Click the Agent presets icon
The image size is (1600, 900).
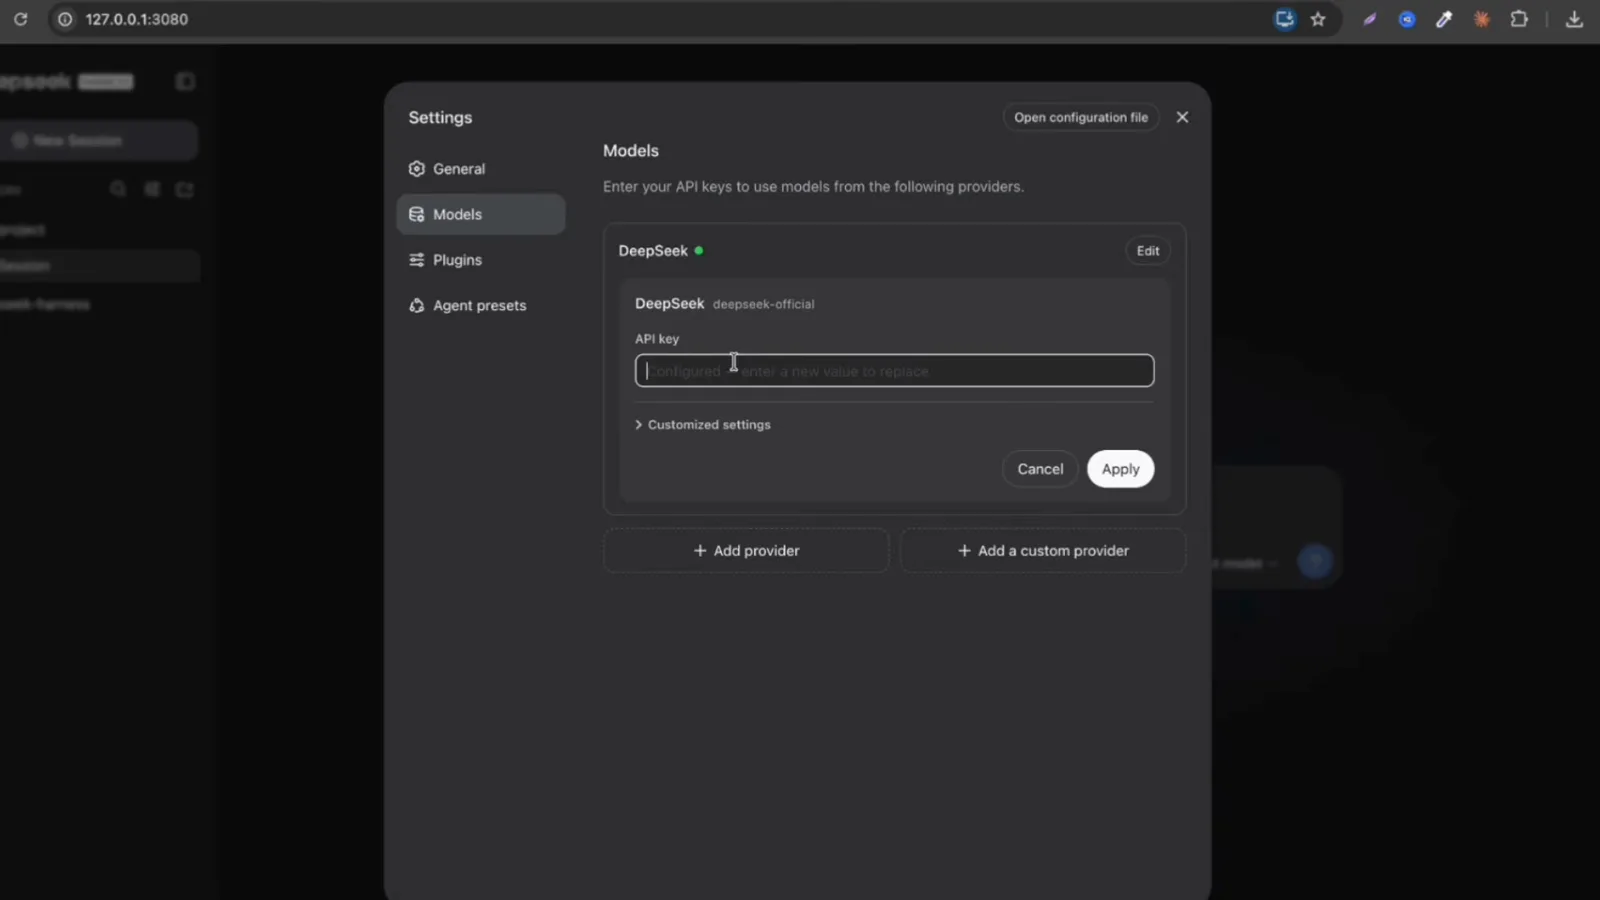[417, 305]
